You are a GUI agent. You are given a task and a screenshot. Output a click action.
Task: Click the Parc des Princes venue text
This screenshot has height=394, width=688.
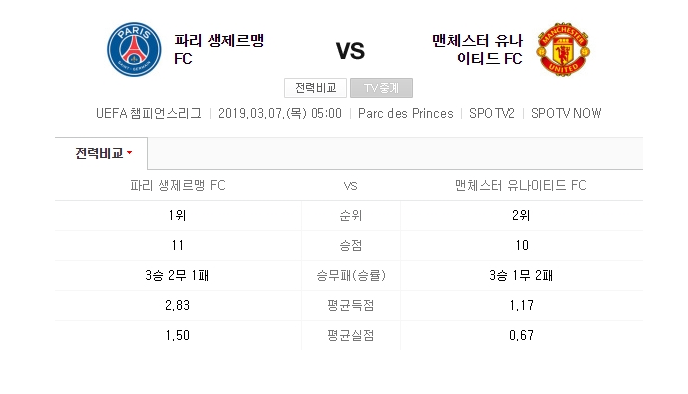[x=405, y=114]
